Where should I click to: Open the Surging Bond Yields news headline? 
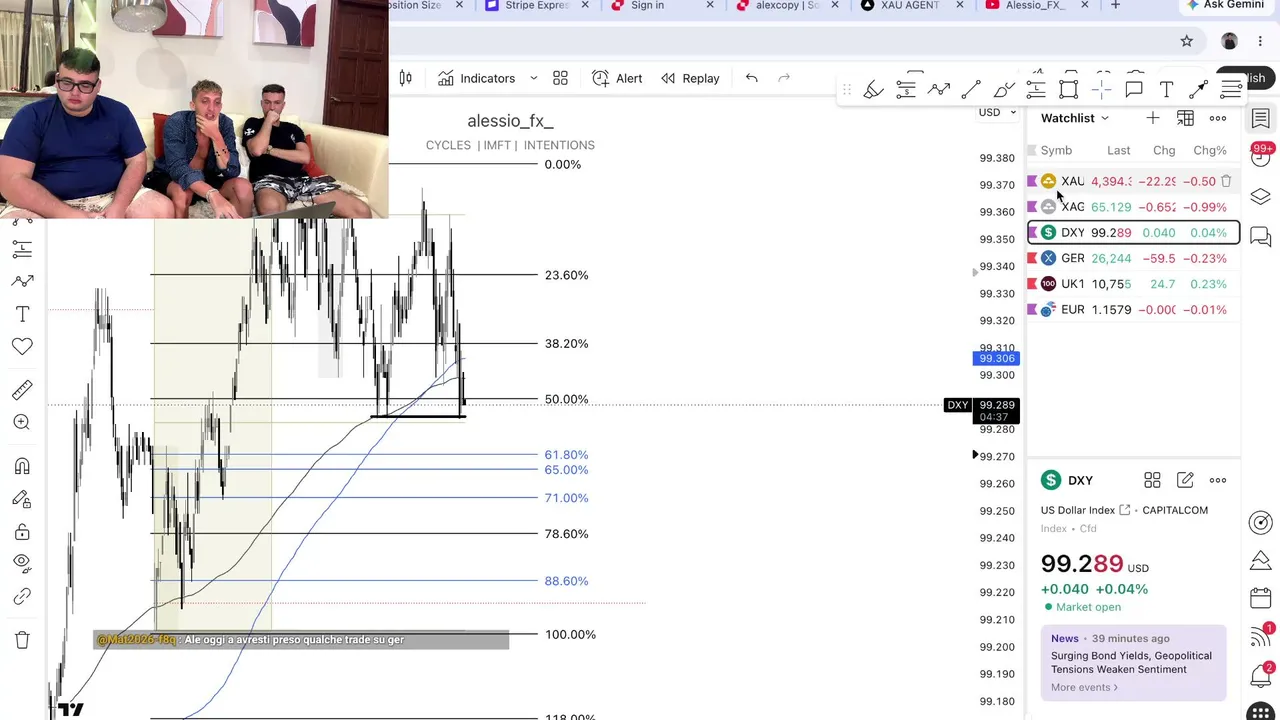coord(1131,662)
